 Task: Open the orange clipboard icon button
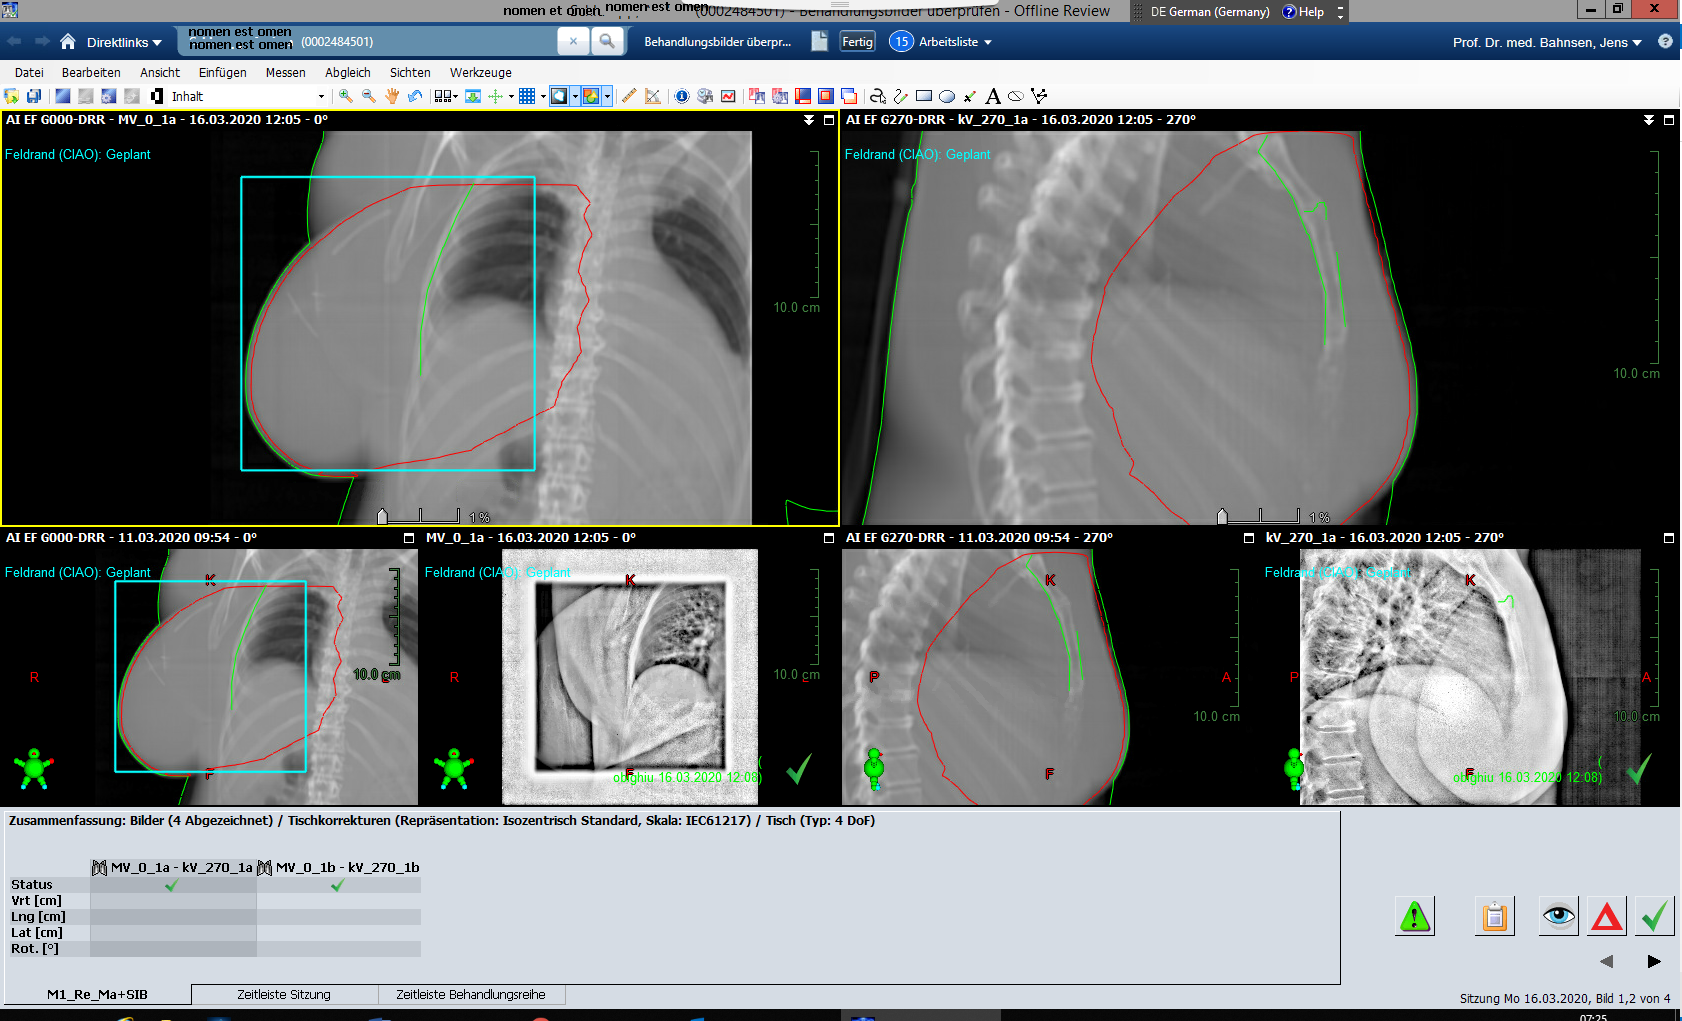[x=1494, y=916]
